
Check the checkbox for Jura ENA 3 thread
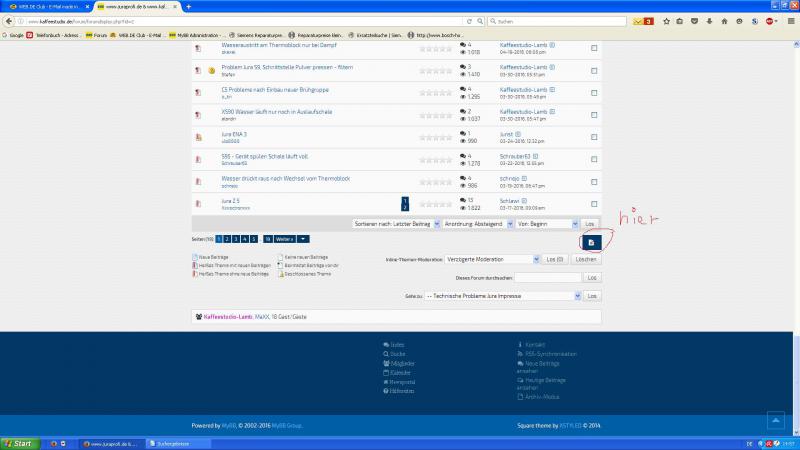(x=595, y=137)
